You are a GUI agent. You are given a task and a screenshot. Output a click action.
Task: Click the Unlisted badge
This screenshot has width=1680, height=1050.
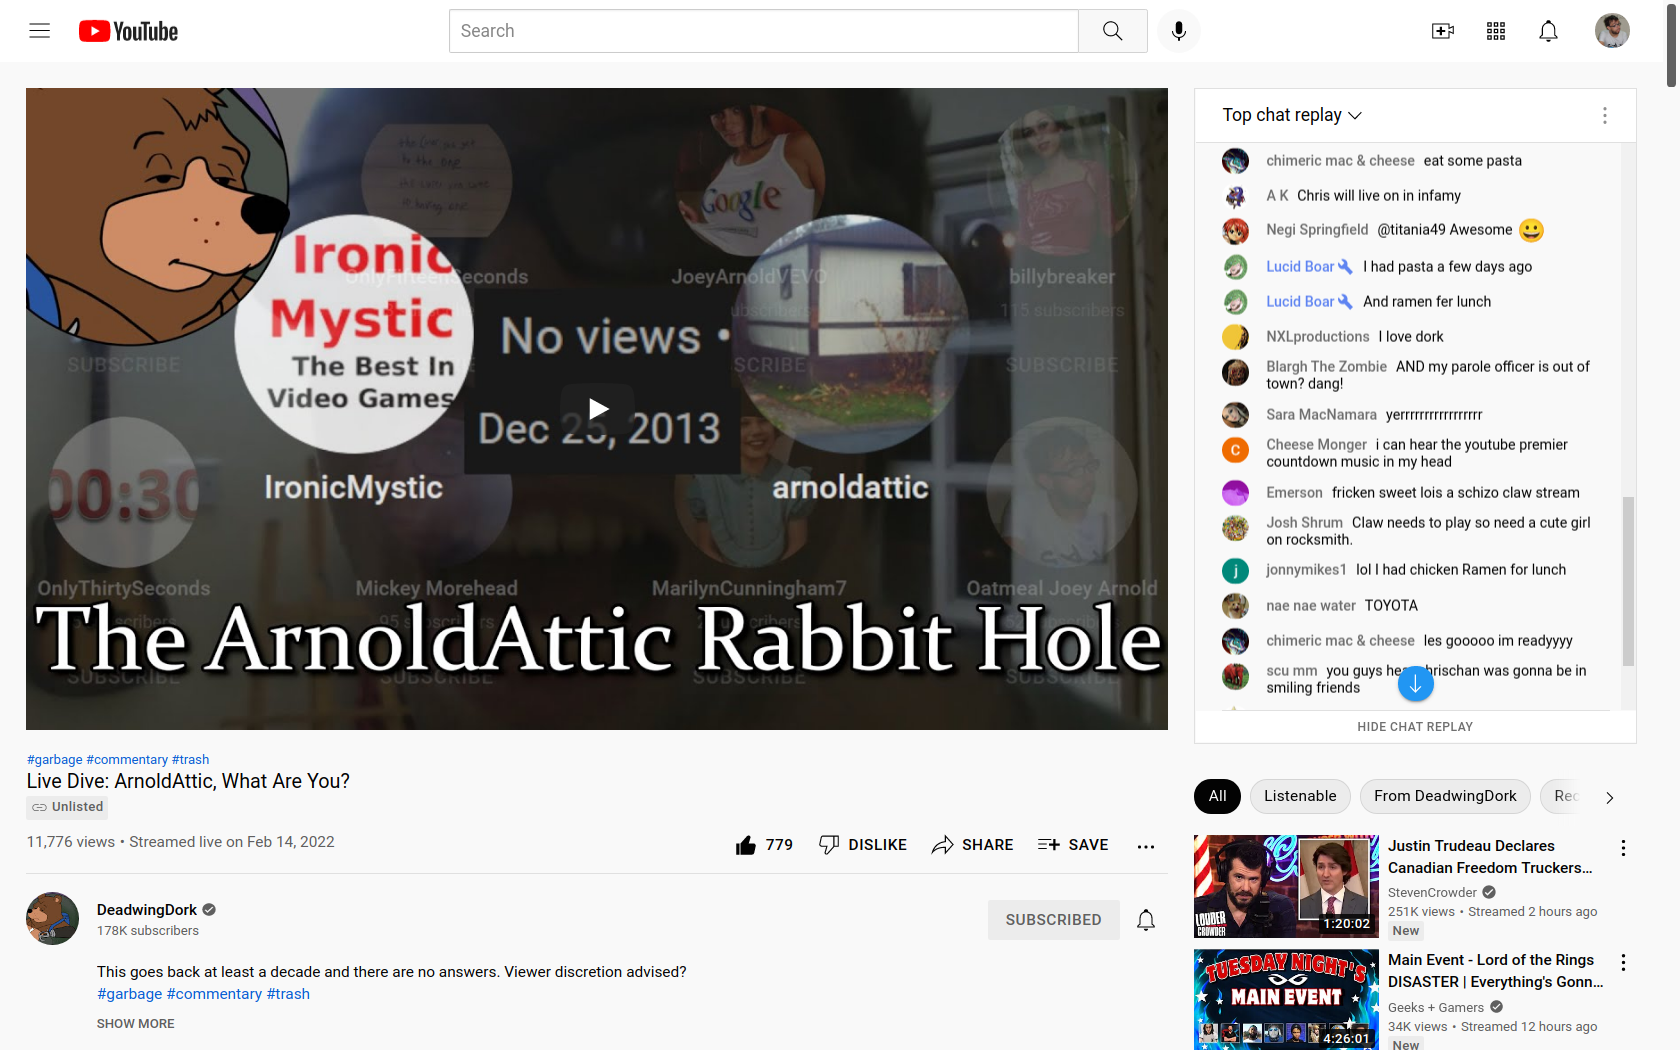click(x=67, y=807)
